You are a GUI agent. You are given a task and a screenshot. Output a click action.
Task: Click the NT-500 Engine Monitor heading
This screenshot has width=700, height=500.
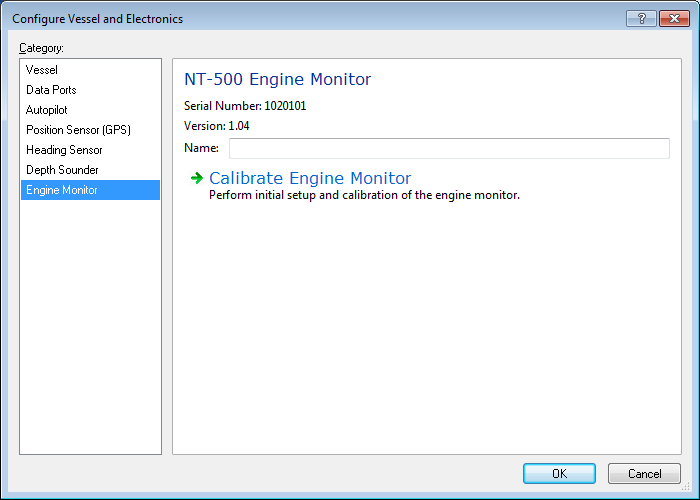coord(277,79)
